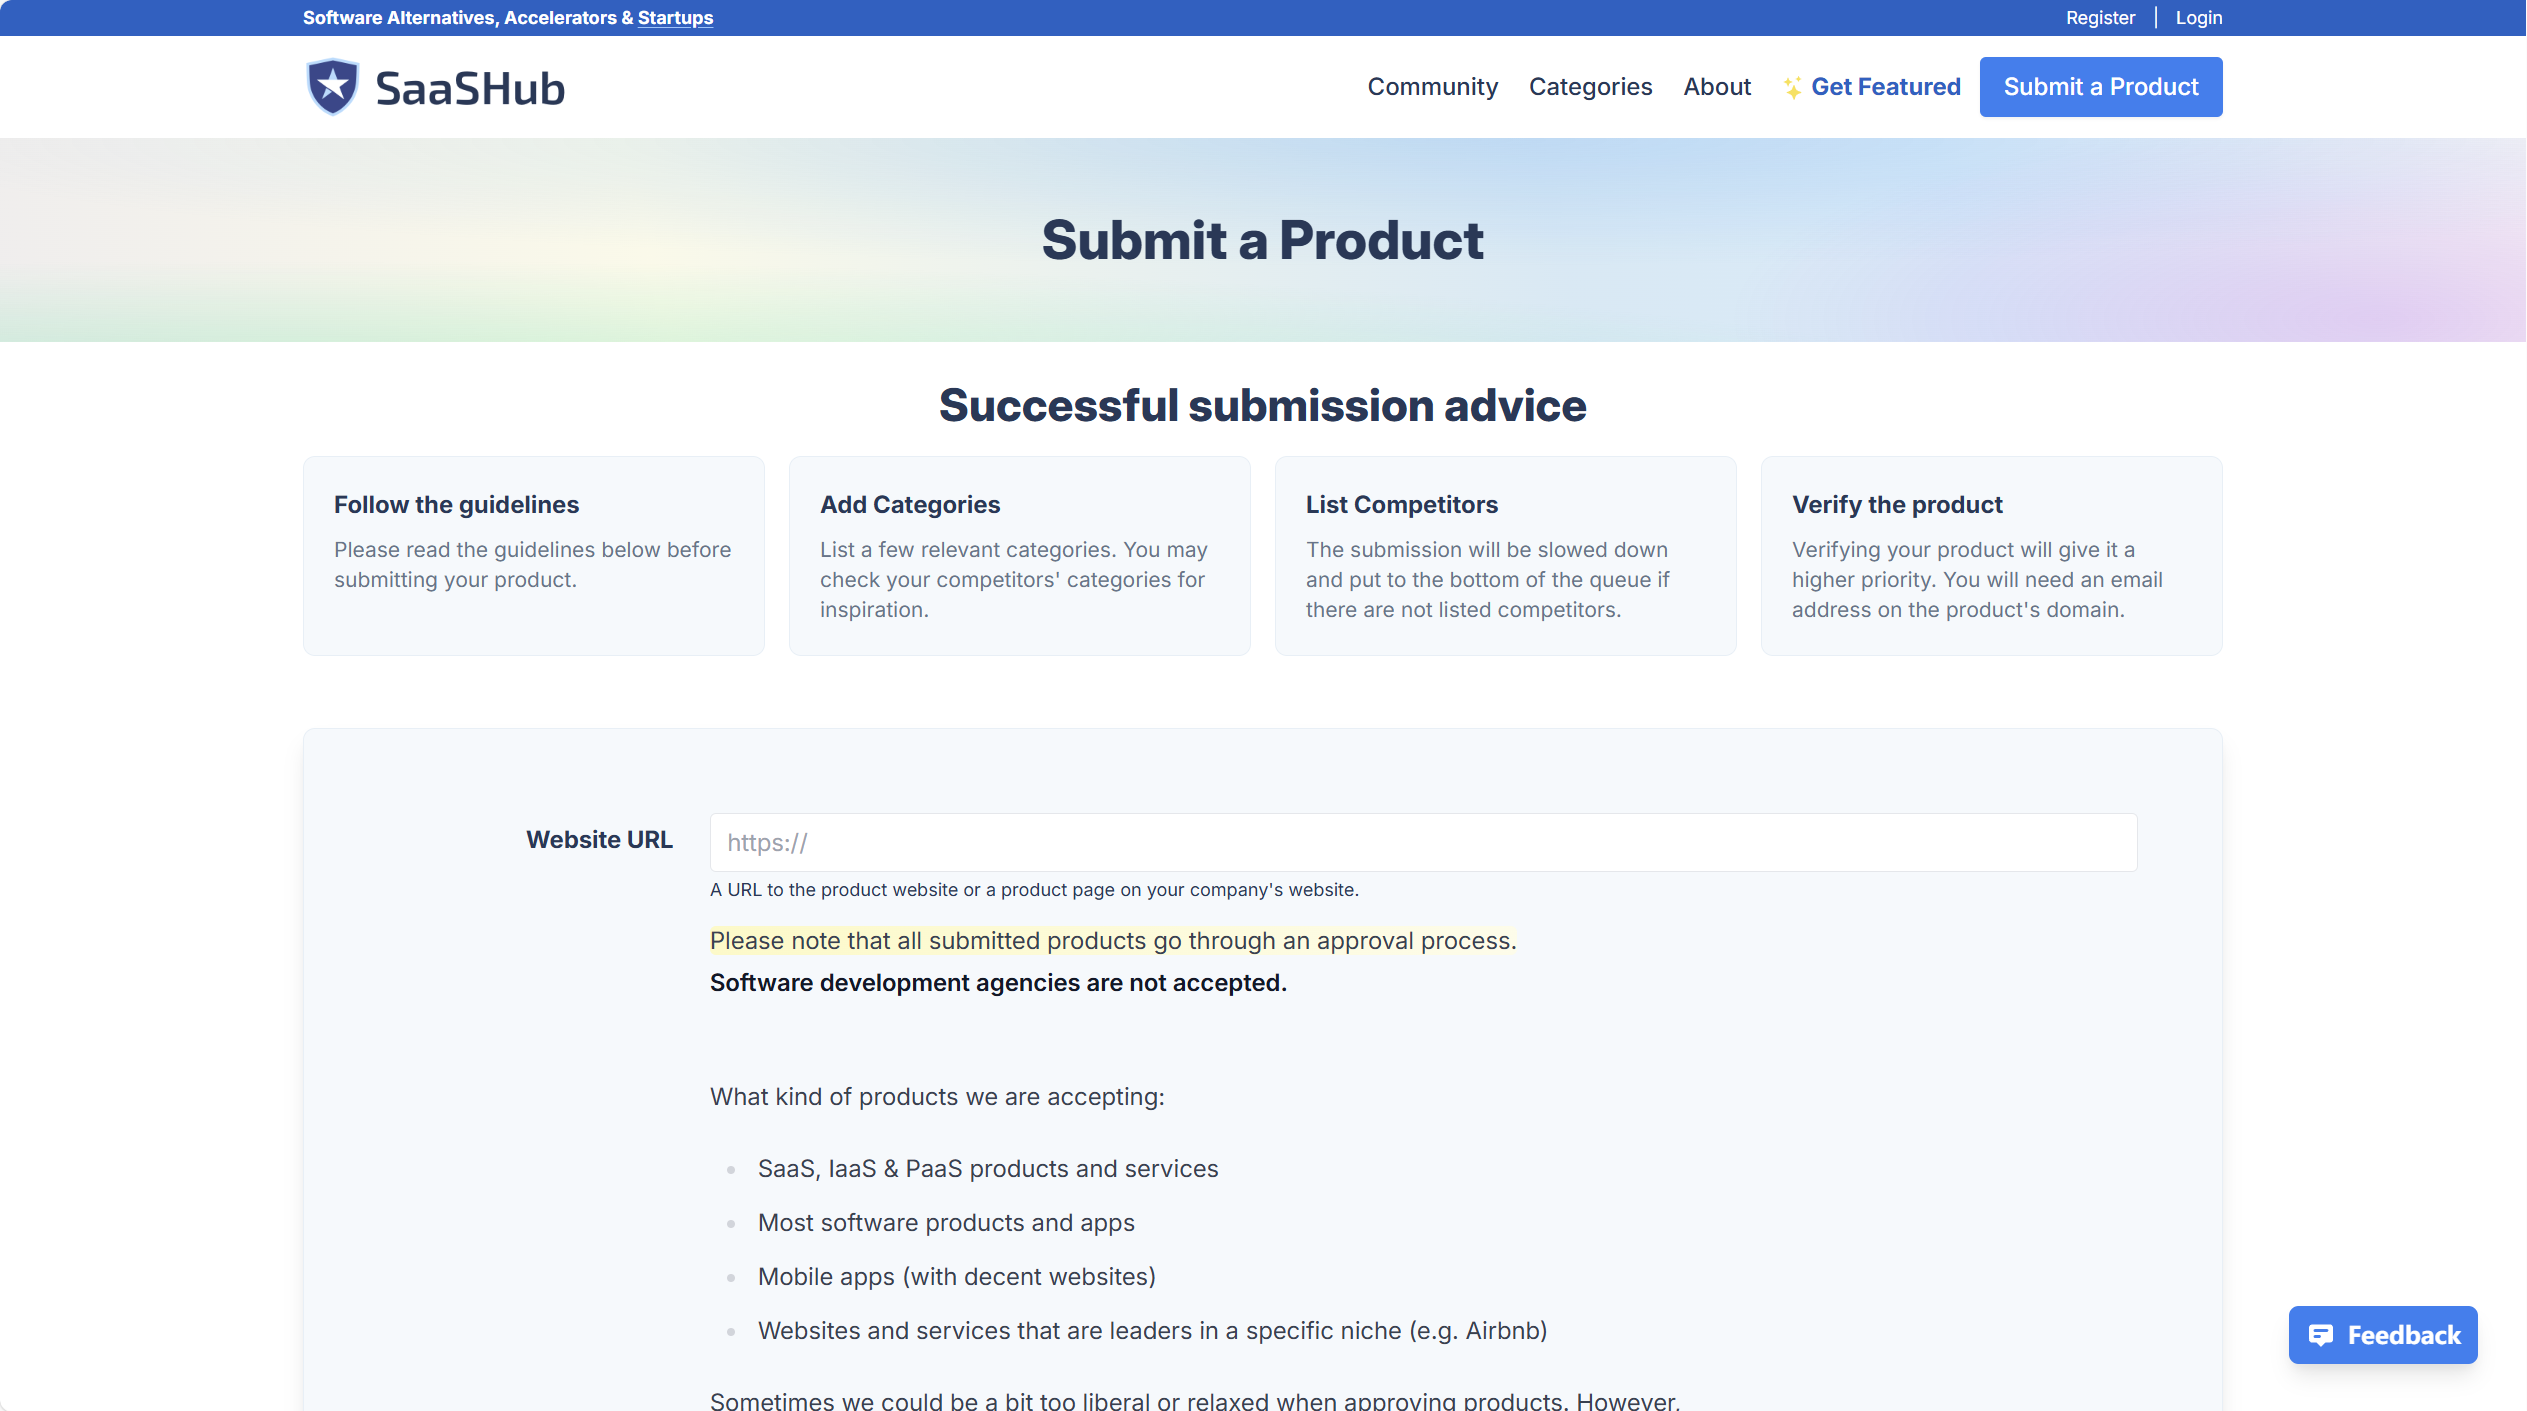
Task: Click 'Verifying your product will give' description
Action: 1977,579
